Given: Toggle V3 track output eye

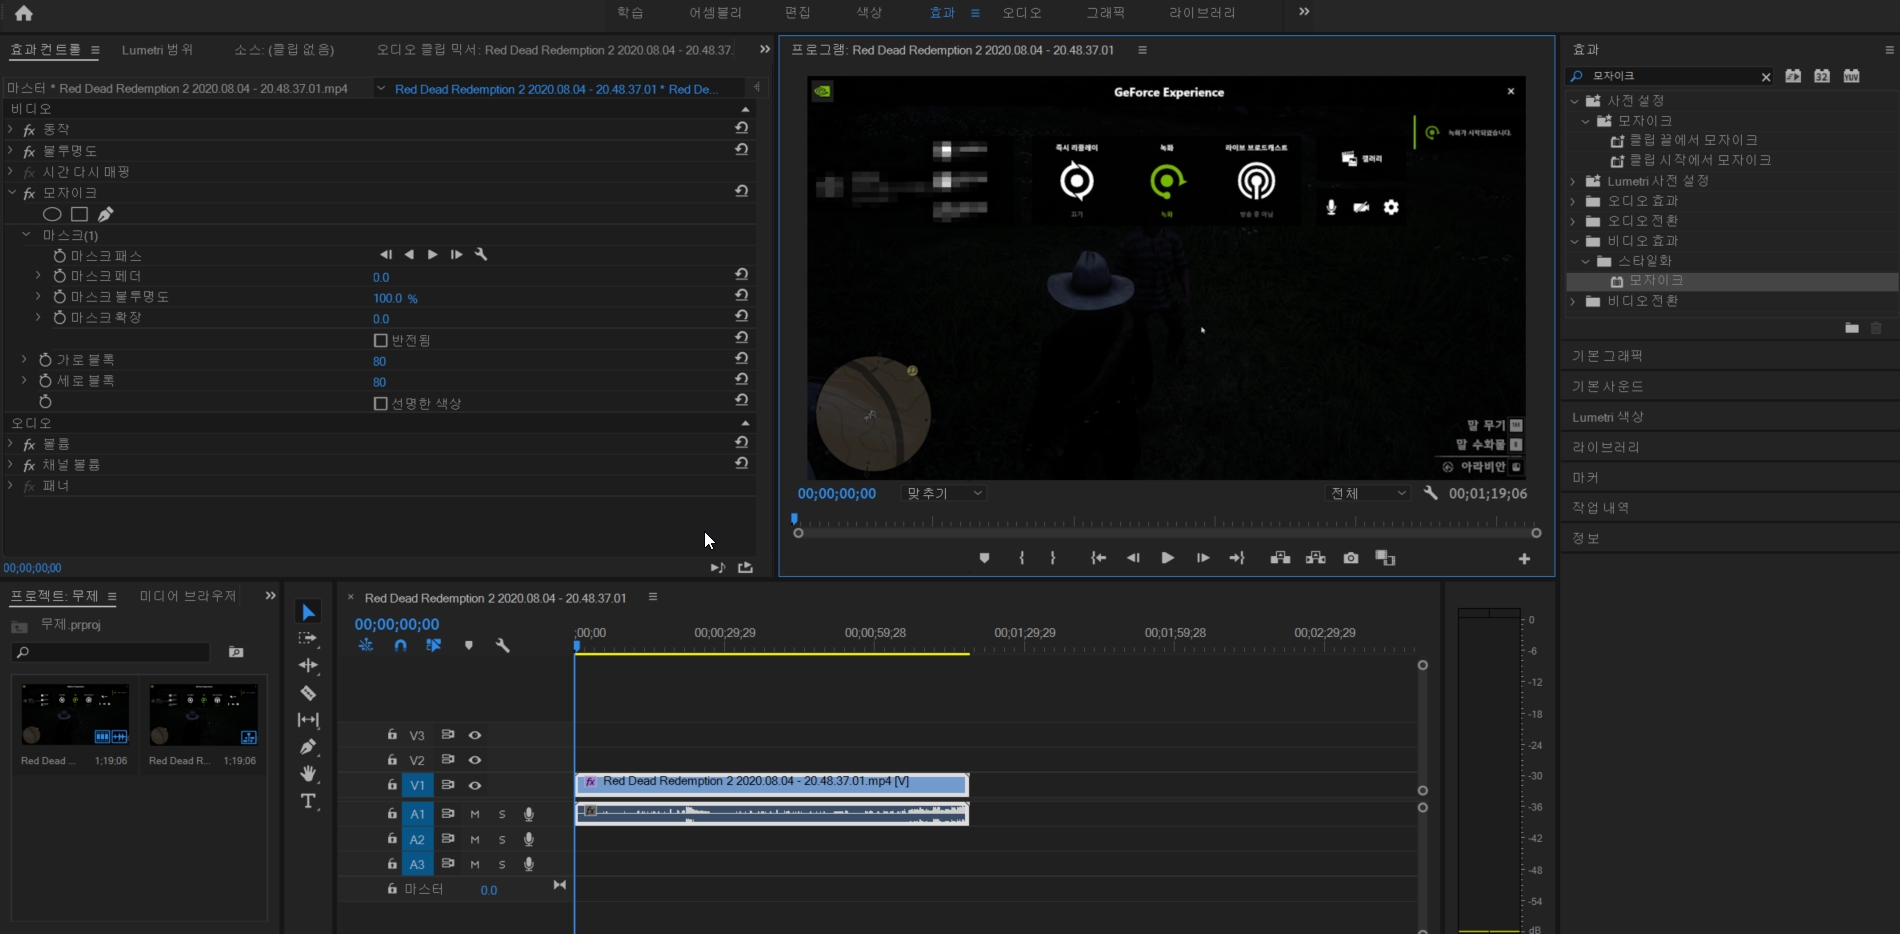Looking at the screenshot, I should pos(475,735).
